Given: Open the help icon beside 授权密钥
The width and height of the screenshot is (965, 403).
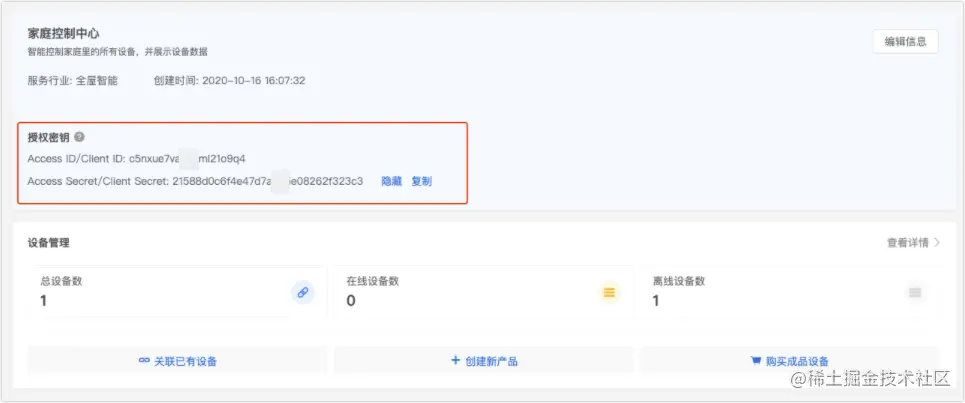Looking at the screenshot, I should pos(79,137).
